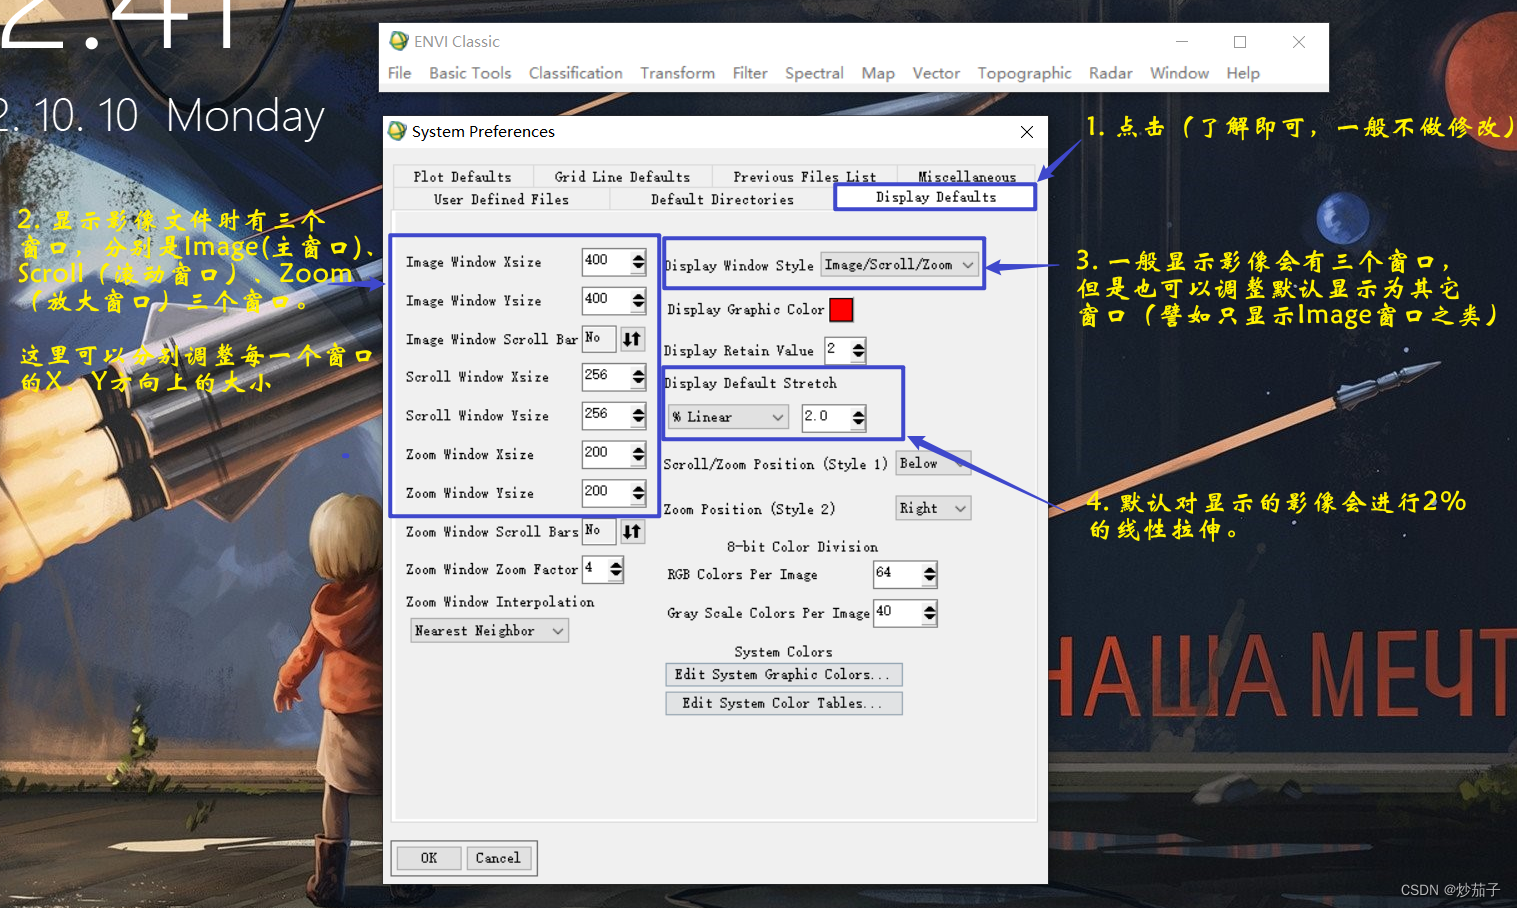Switch to the Default Directories tab
Image resolution: width=1517 pixels, height=908 pixels.
pos(722,199)
